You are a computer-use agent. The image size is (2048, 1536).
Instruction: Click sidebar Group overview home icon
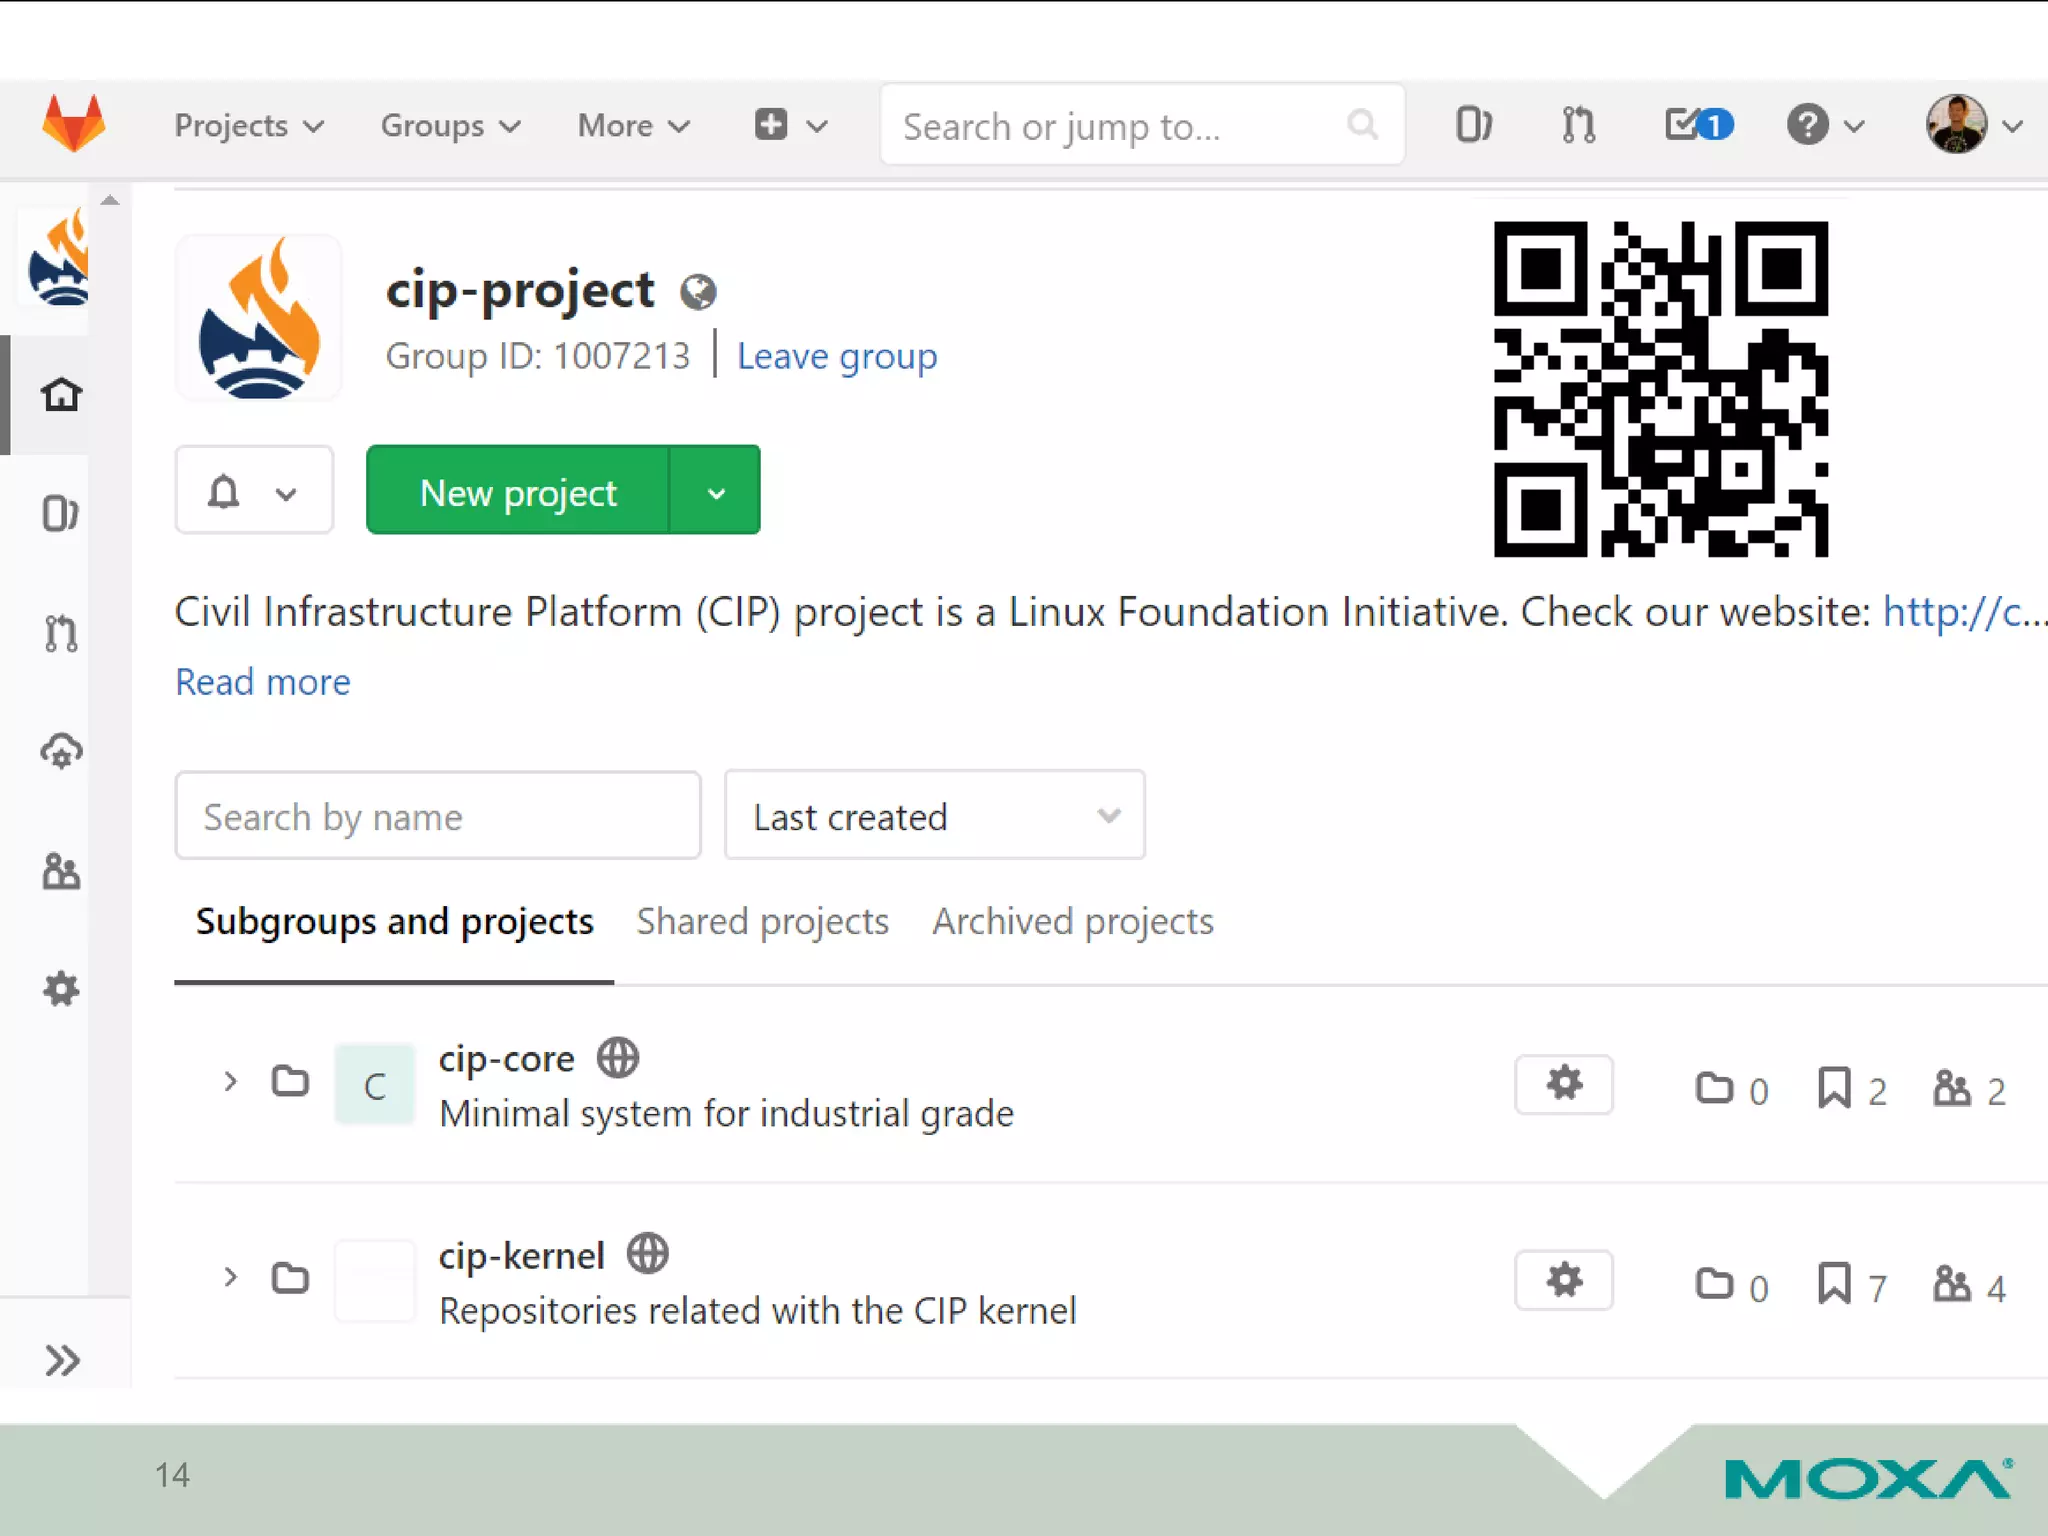point(61,395)
